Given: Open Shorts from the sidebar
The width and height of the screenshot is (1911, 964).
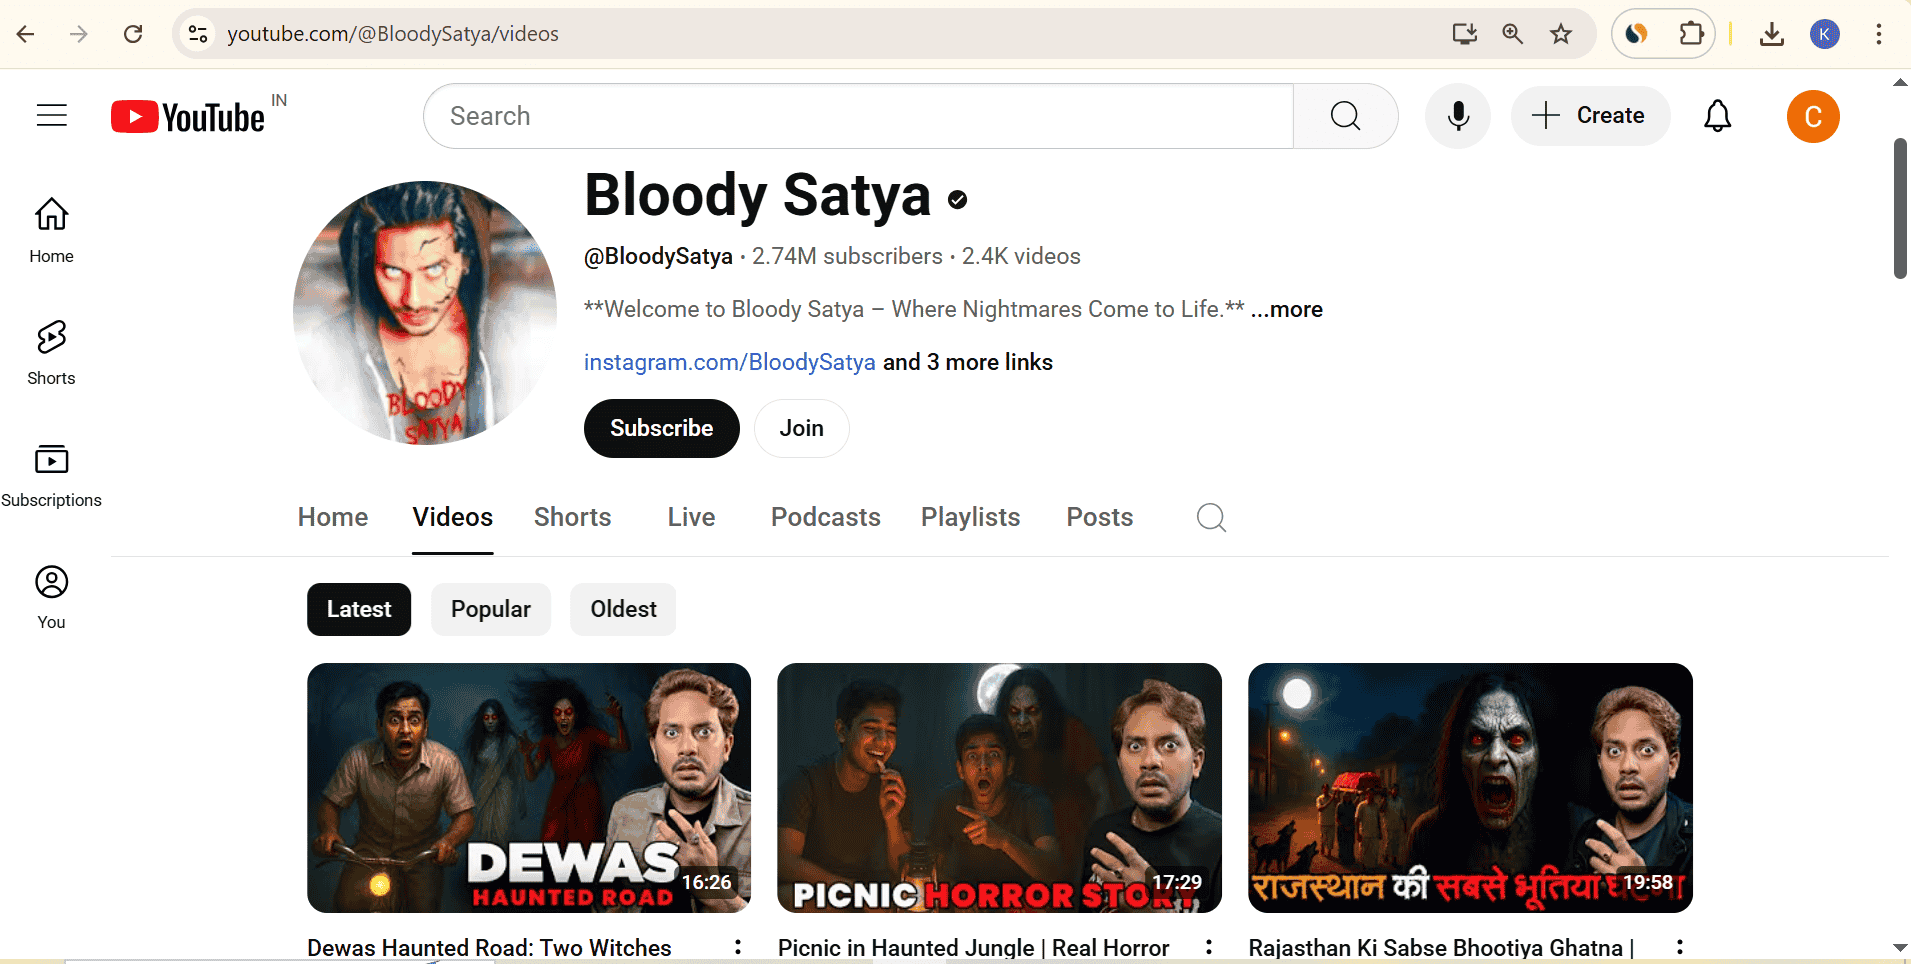Looking at the screenshot, I should (51, 352).
